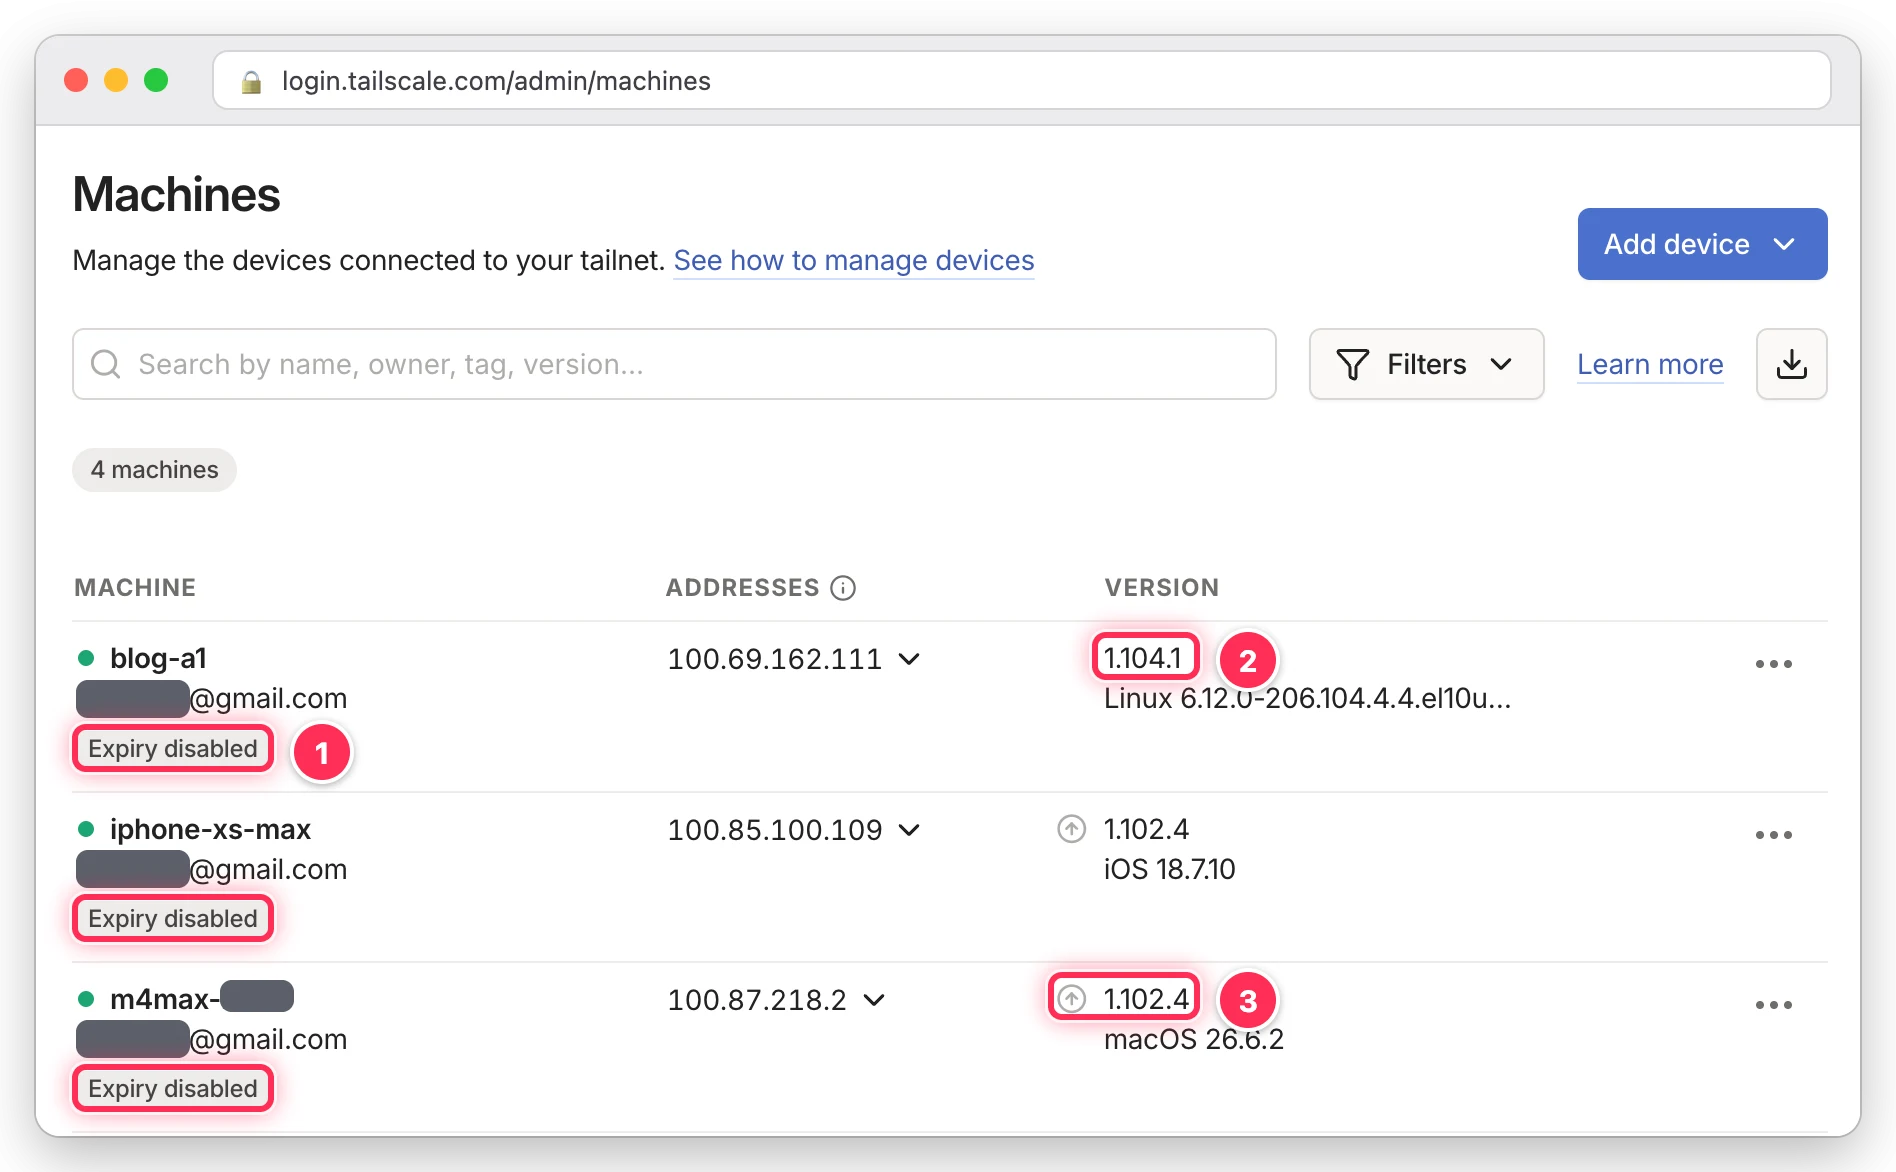
Task: Click the lock icon in address bar
Action: [251, 81]
